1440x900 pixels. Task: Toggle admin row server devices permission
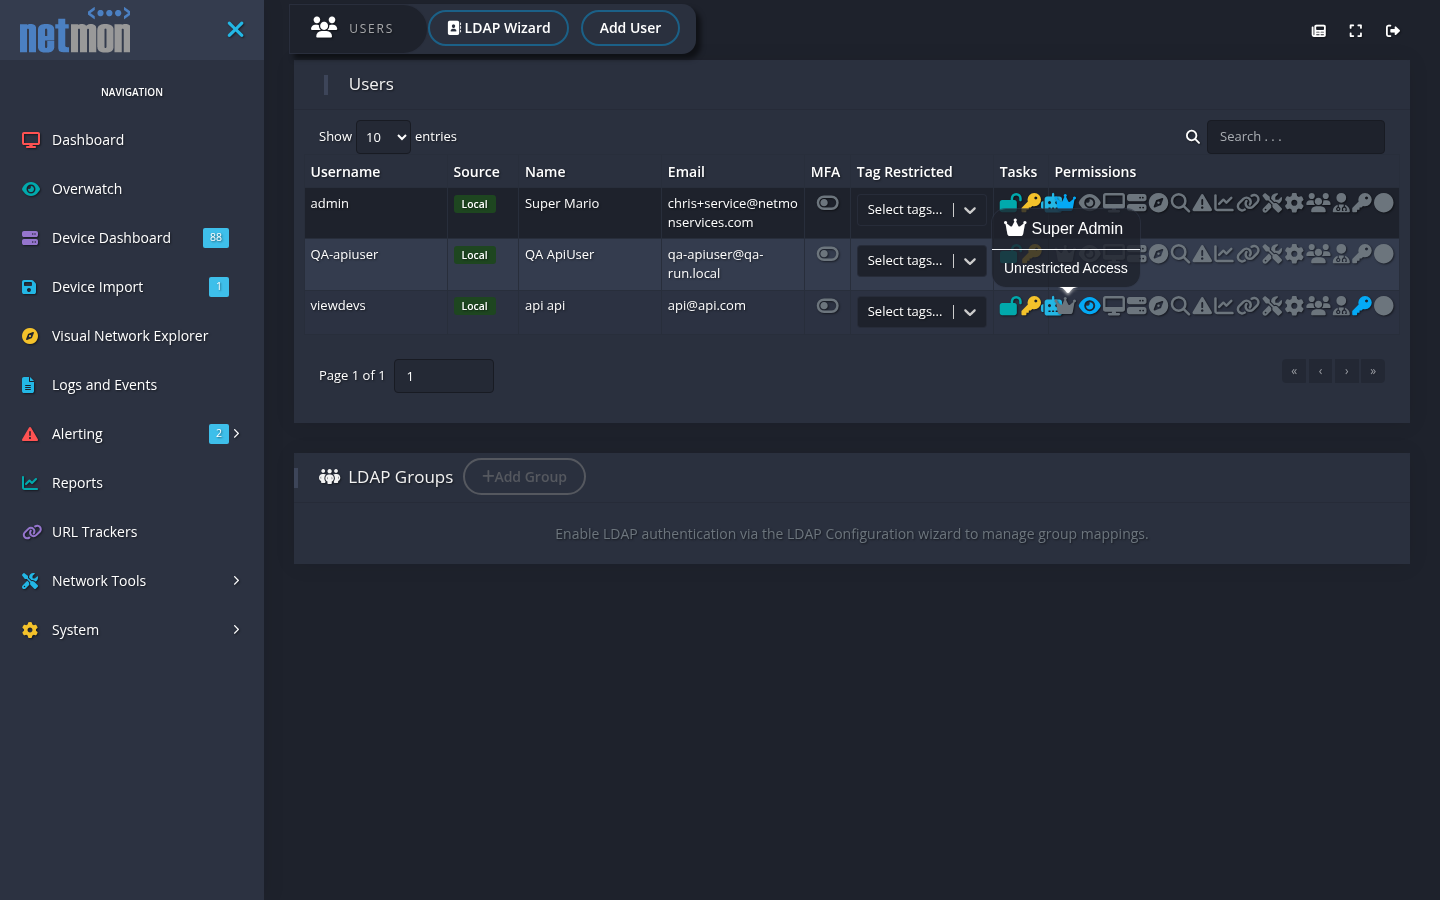click(1137, 203)
